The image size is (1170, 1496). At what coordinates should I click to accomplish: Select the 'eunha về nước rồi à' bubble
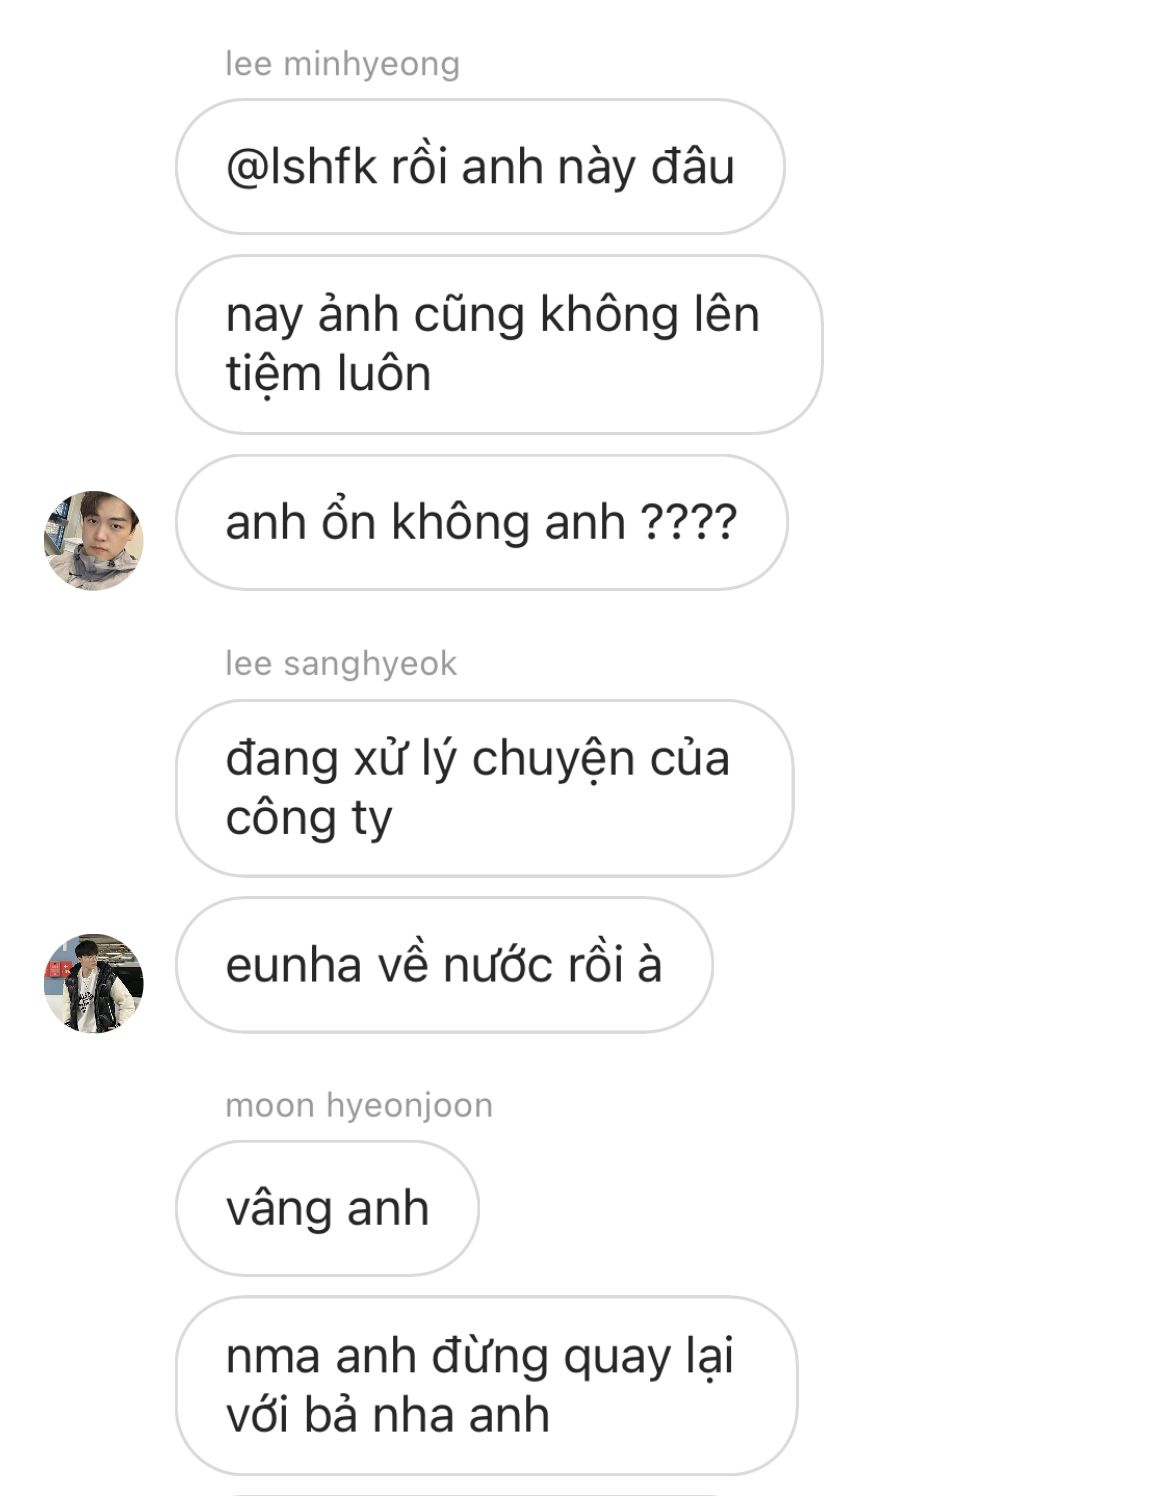click(444, 965)
